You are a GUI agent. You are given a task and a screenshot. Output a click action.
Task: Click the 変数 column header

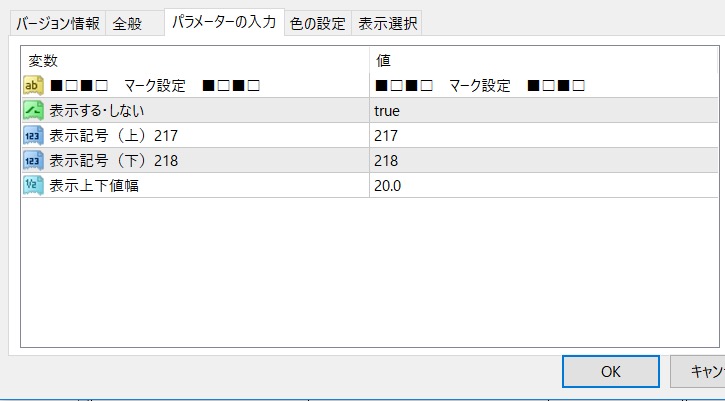click(x=44, y=62)
